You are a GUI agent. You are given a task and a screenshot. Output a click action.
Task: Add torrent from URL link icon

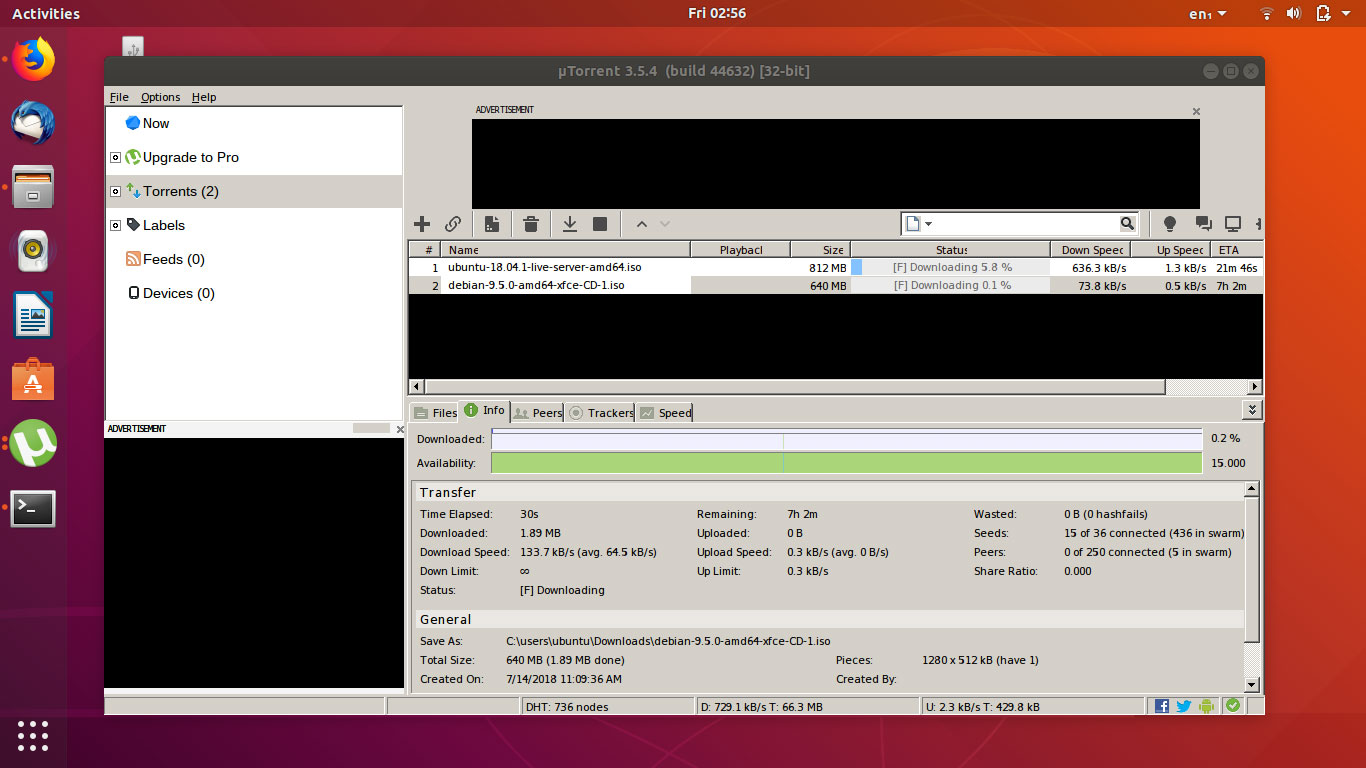click(x=453, y=224)
